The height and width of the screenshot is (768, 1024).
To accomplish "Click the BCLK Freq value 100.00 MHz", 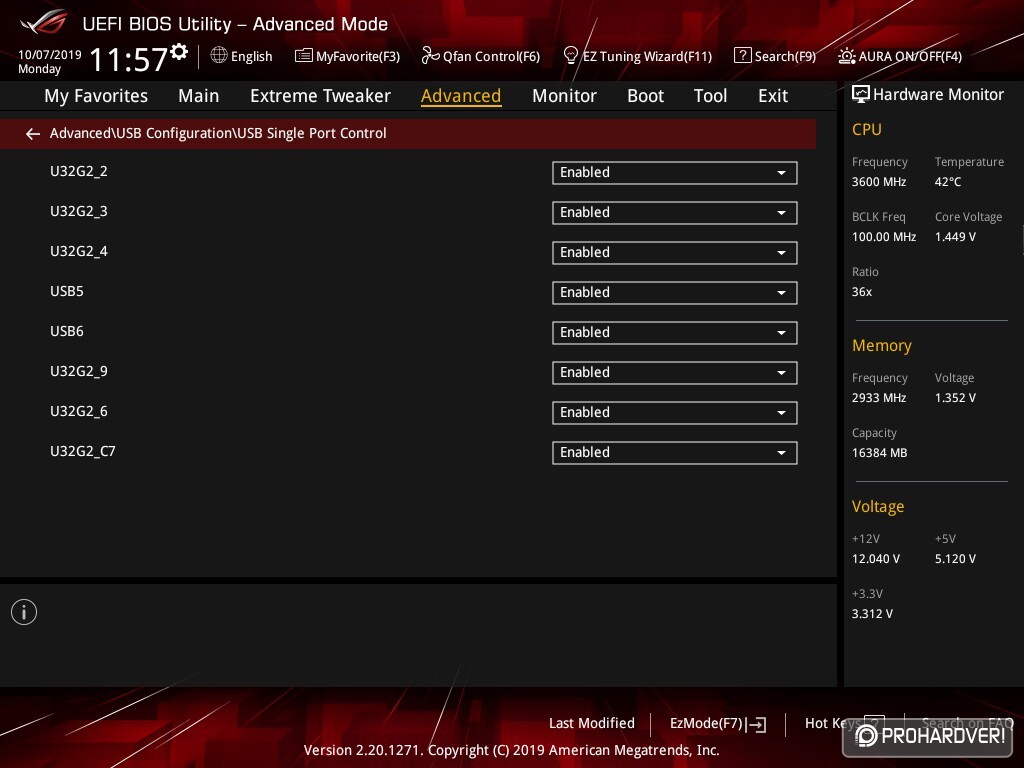I will click(884, 237).
